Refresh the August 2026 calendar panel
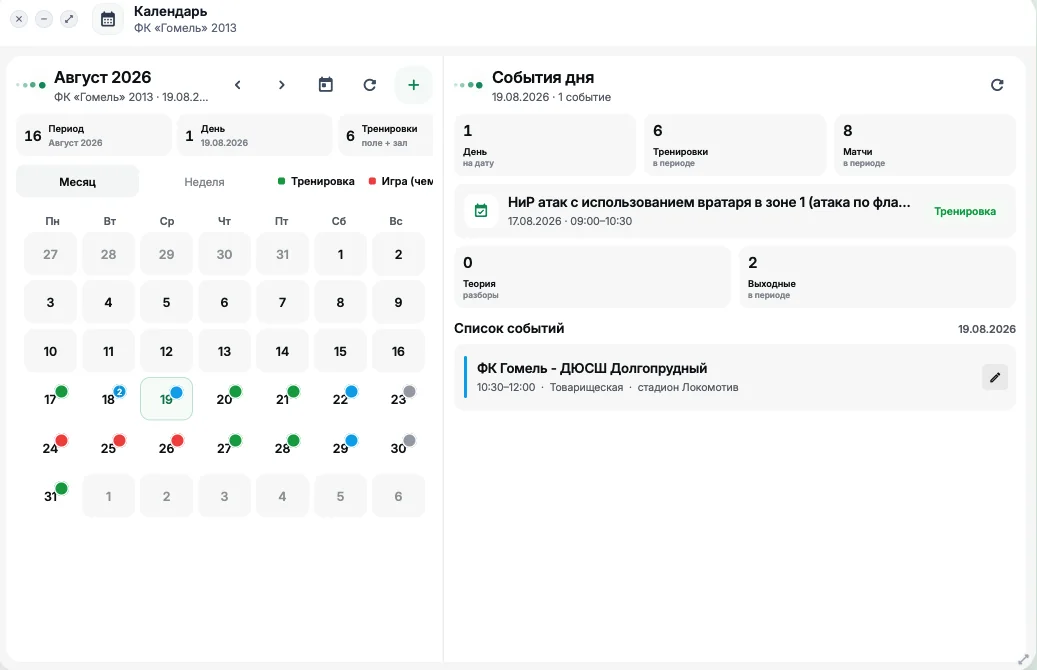This screenshot has height=670, width=1037. pyautogui.click(x=370, y=85)
